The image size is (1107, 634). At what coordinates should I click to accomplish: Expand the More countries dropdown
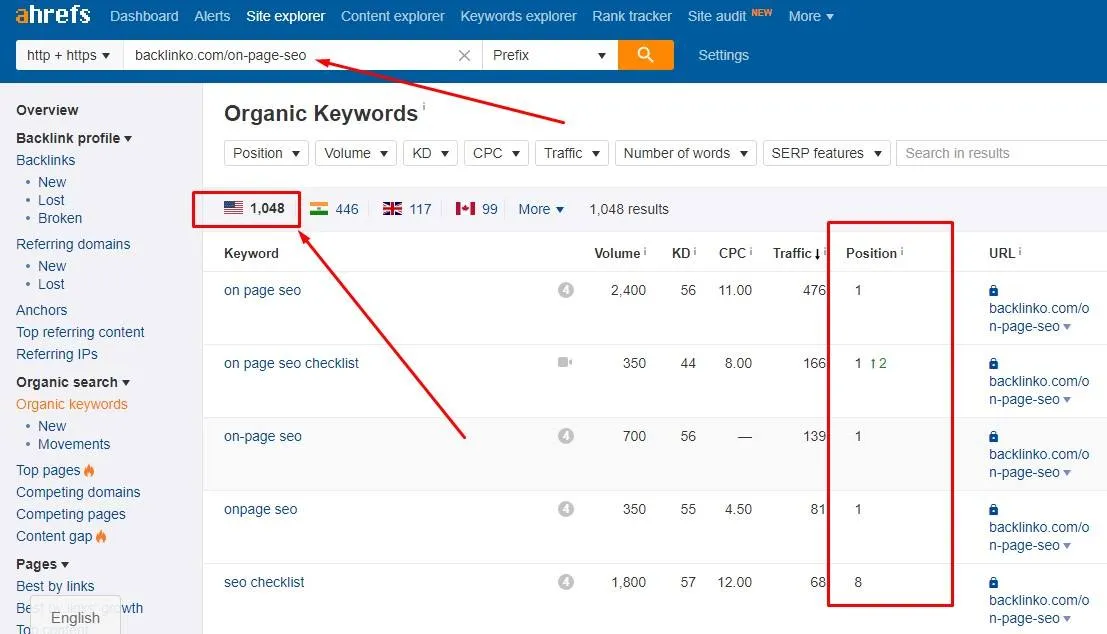(x=541, y=209)
